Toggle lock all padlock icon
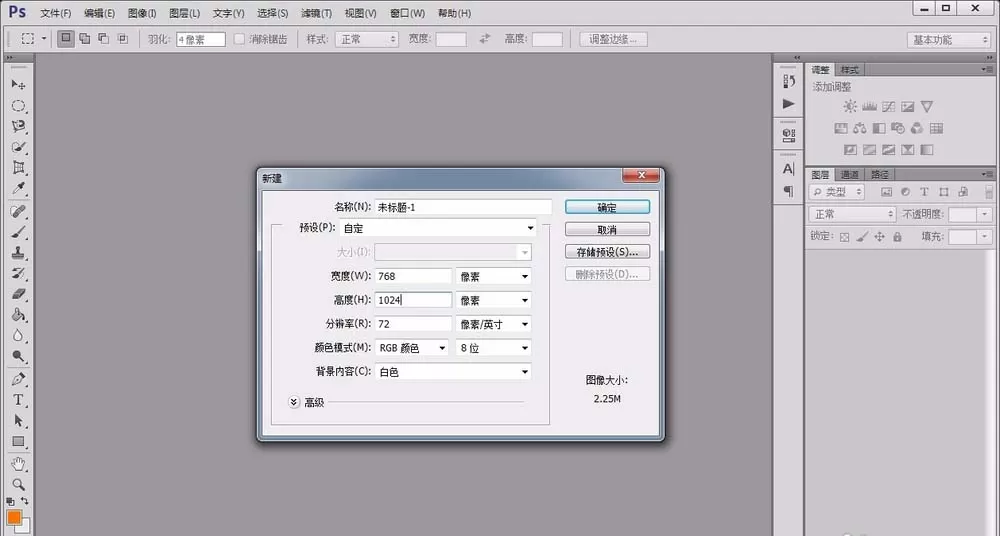The image size is (1000, 536). 897,237
